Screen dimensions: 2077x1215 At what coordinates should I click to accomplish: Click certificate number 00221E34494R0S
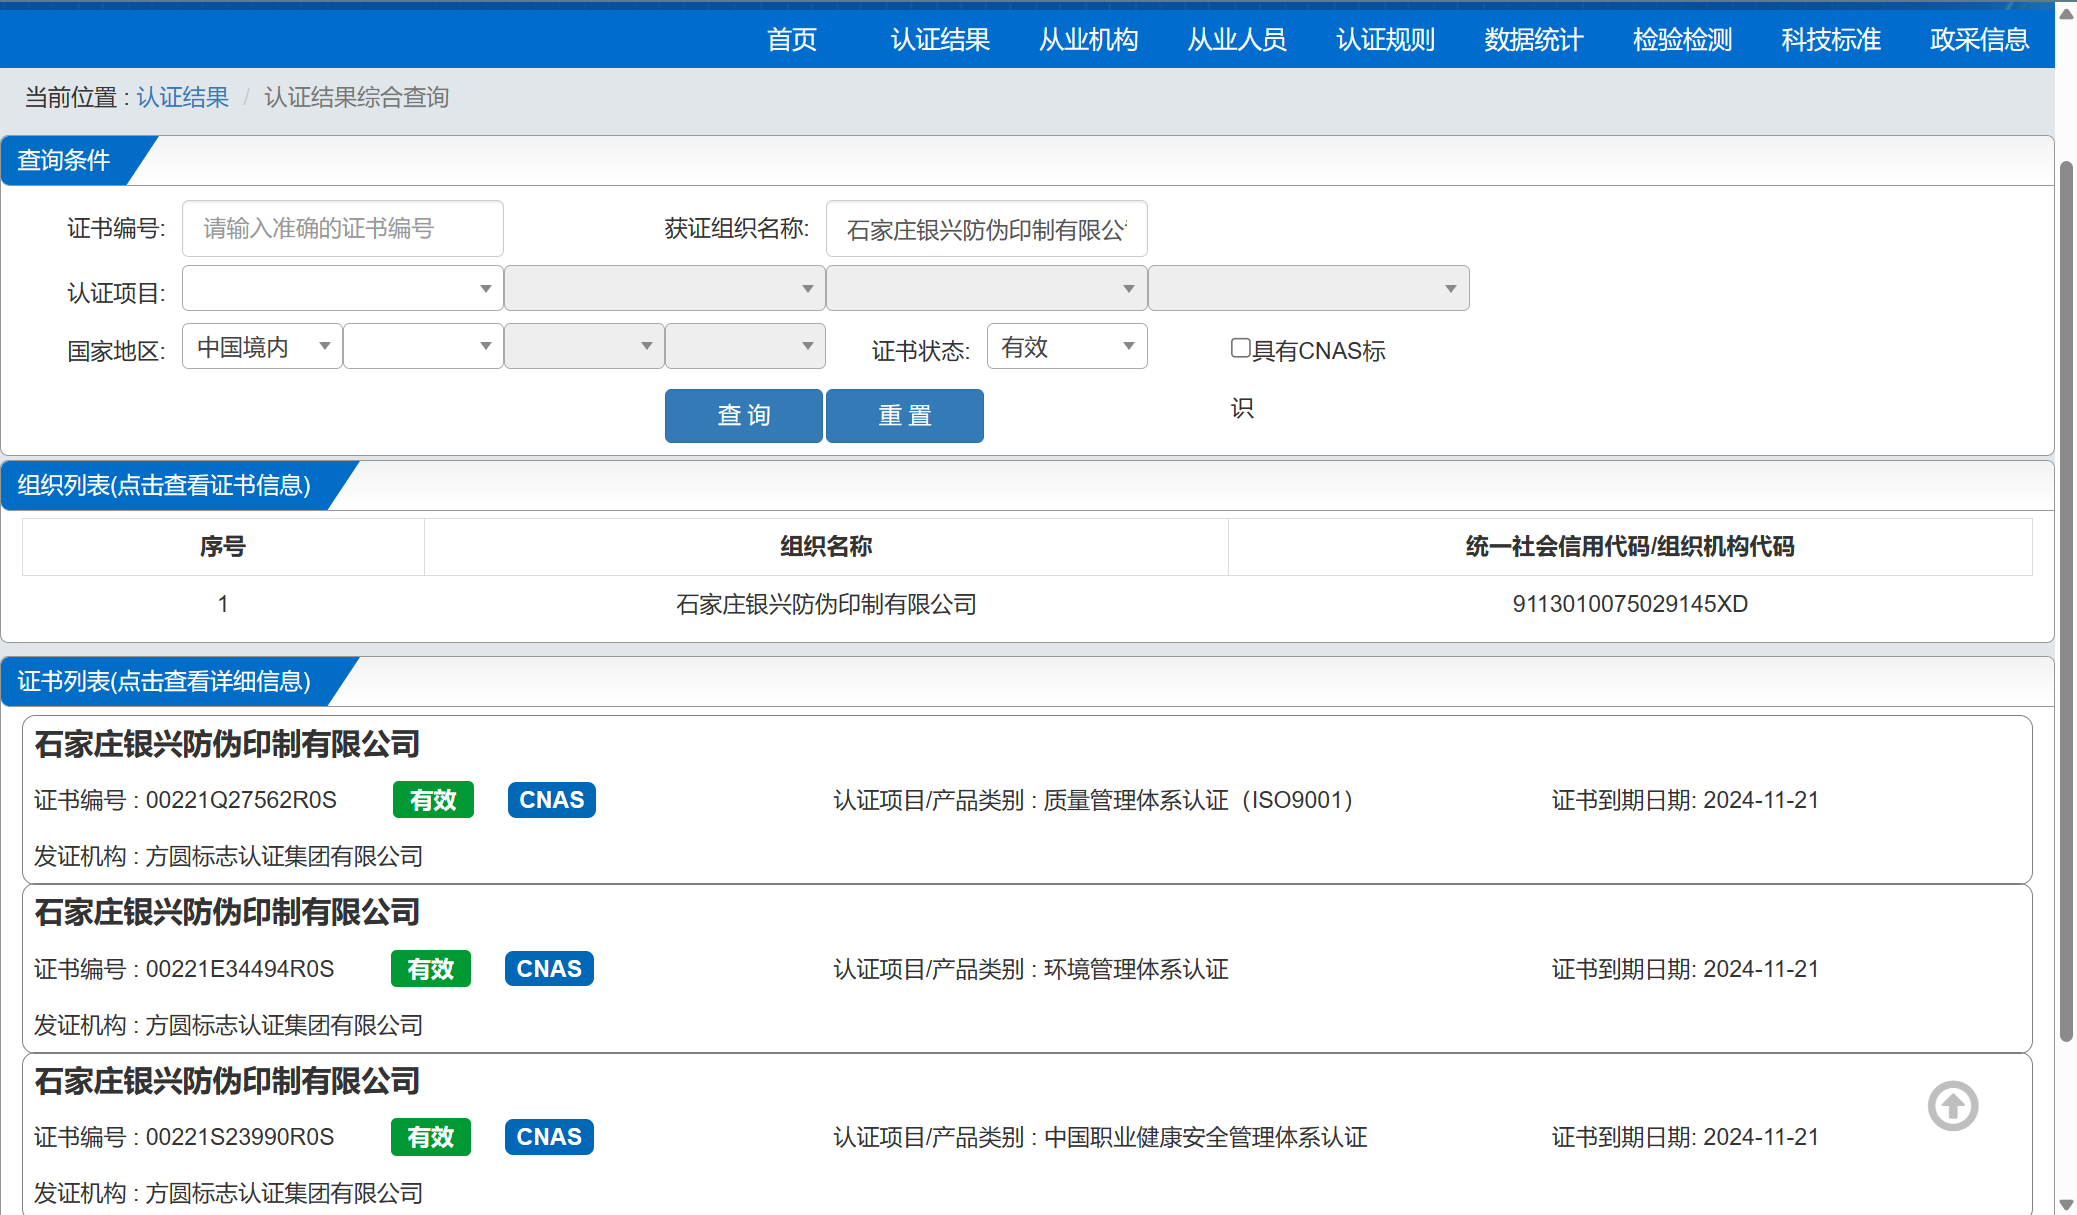[x=240, y=969]
